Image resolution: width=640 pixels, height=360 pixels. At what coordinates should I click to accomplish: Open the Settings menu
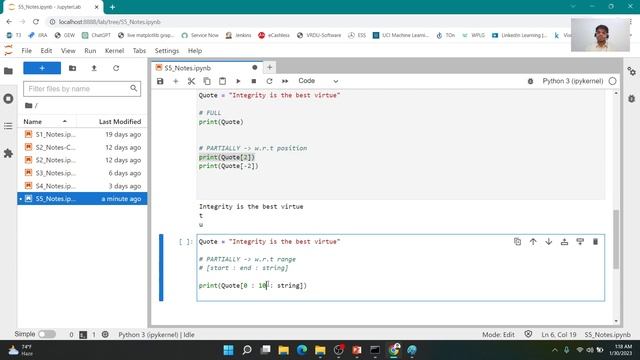(167, 51)
